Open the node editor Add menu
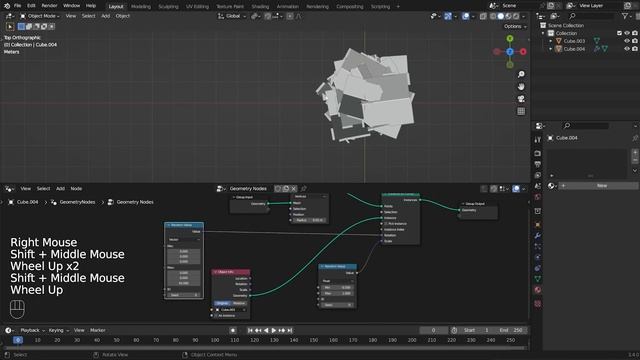Viewport: 640px width, 360px height. point(60,189)
